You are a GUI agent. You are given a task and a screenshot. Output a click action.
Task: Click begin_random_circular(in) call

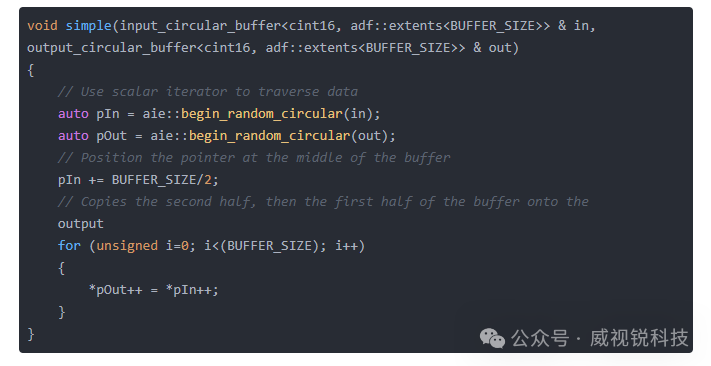pyautogui.click(x=280, y=114)
